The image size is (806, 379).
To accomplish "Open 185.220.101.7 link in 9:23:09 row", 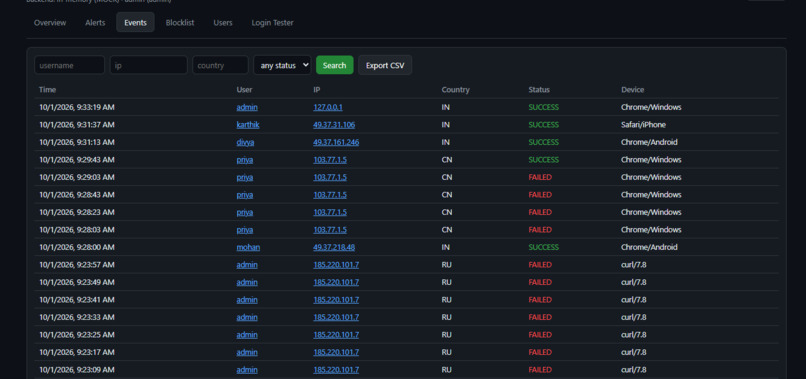I will coord(336,370).
